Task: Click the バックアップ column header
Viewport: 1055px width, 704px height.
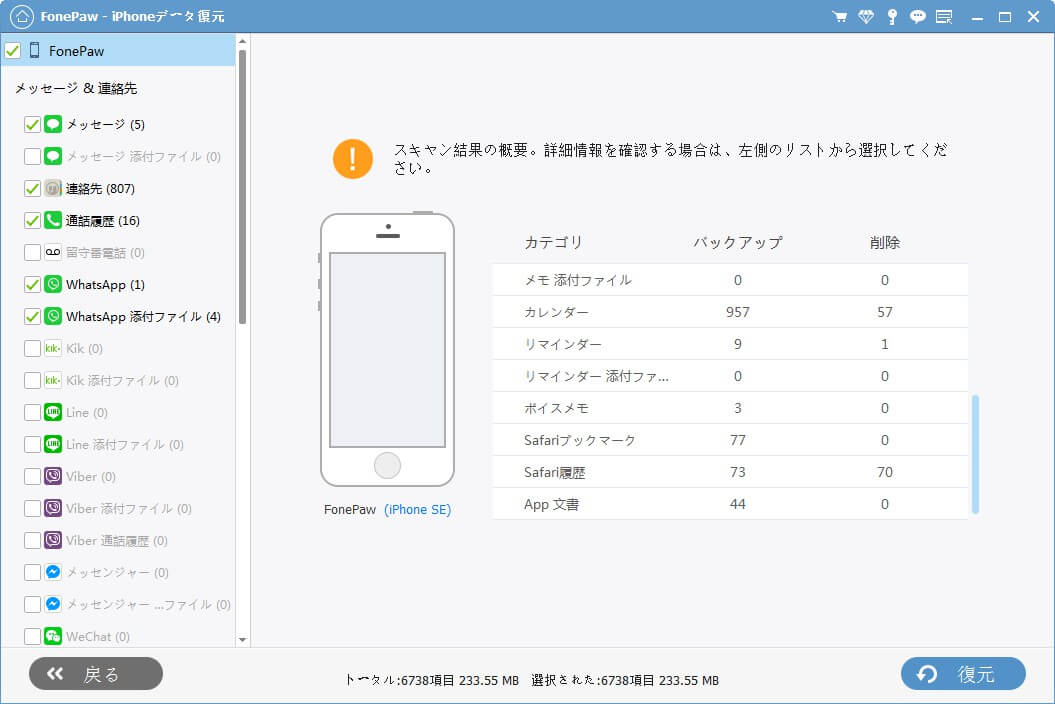Action: coord(737,242)
